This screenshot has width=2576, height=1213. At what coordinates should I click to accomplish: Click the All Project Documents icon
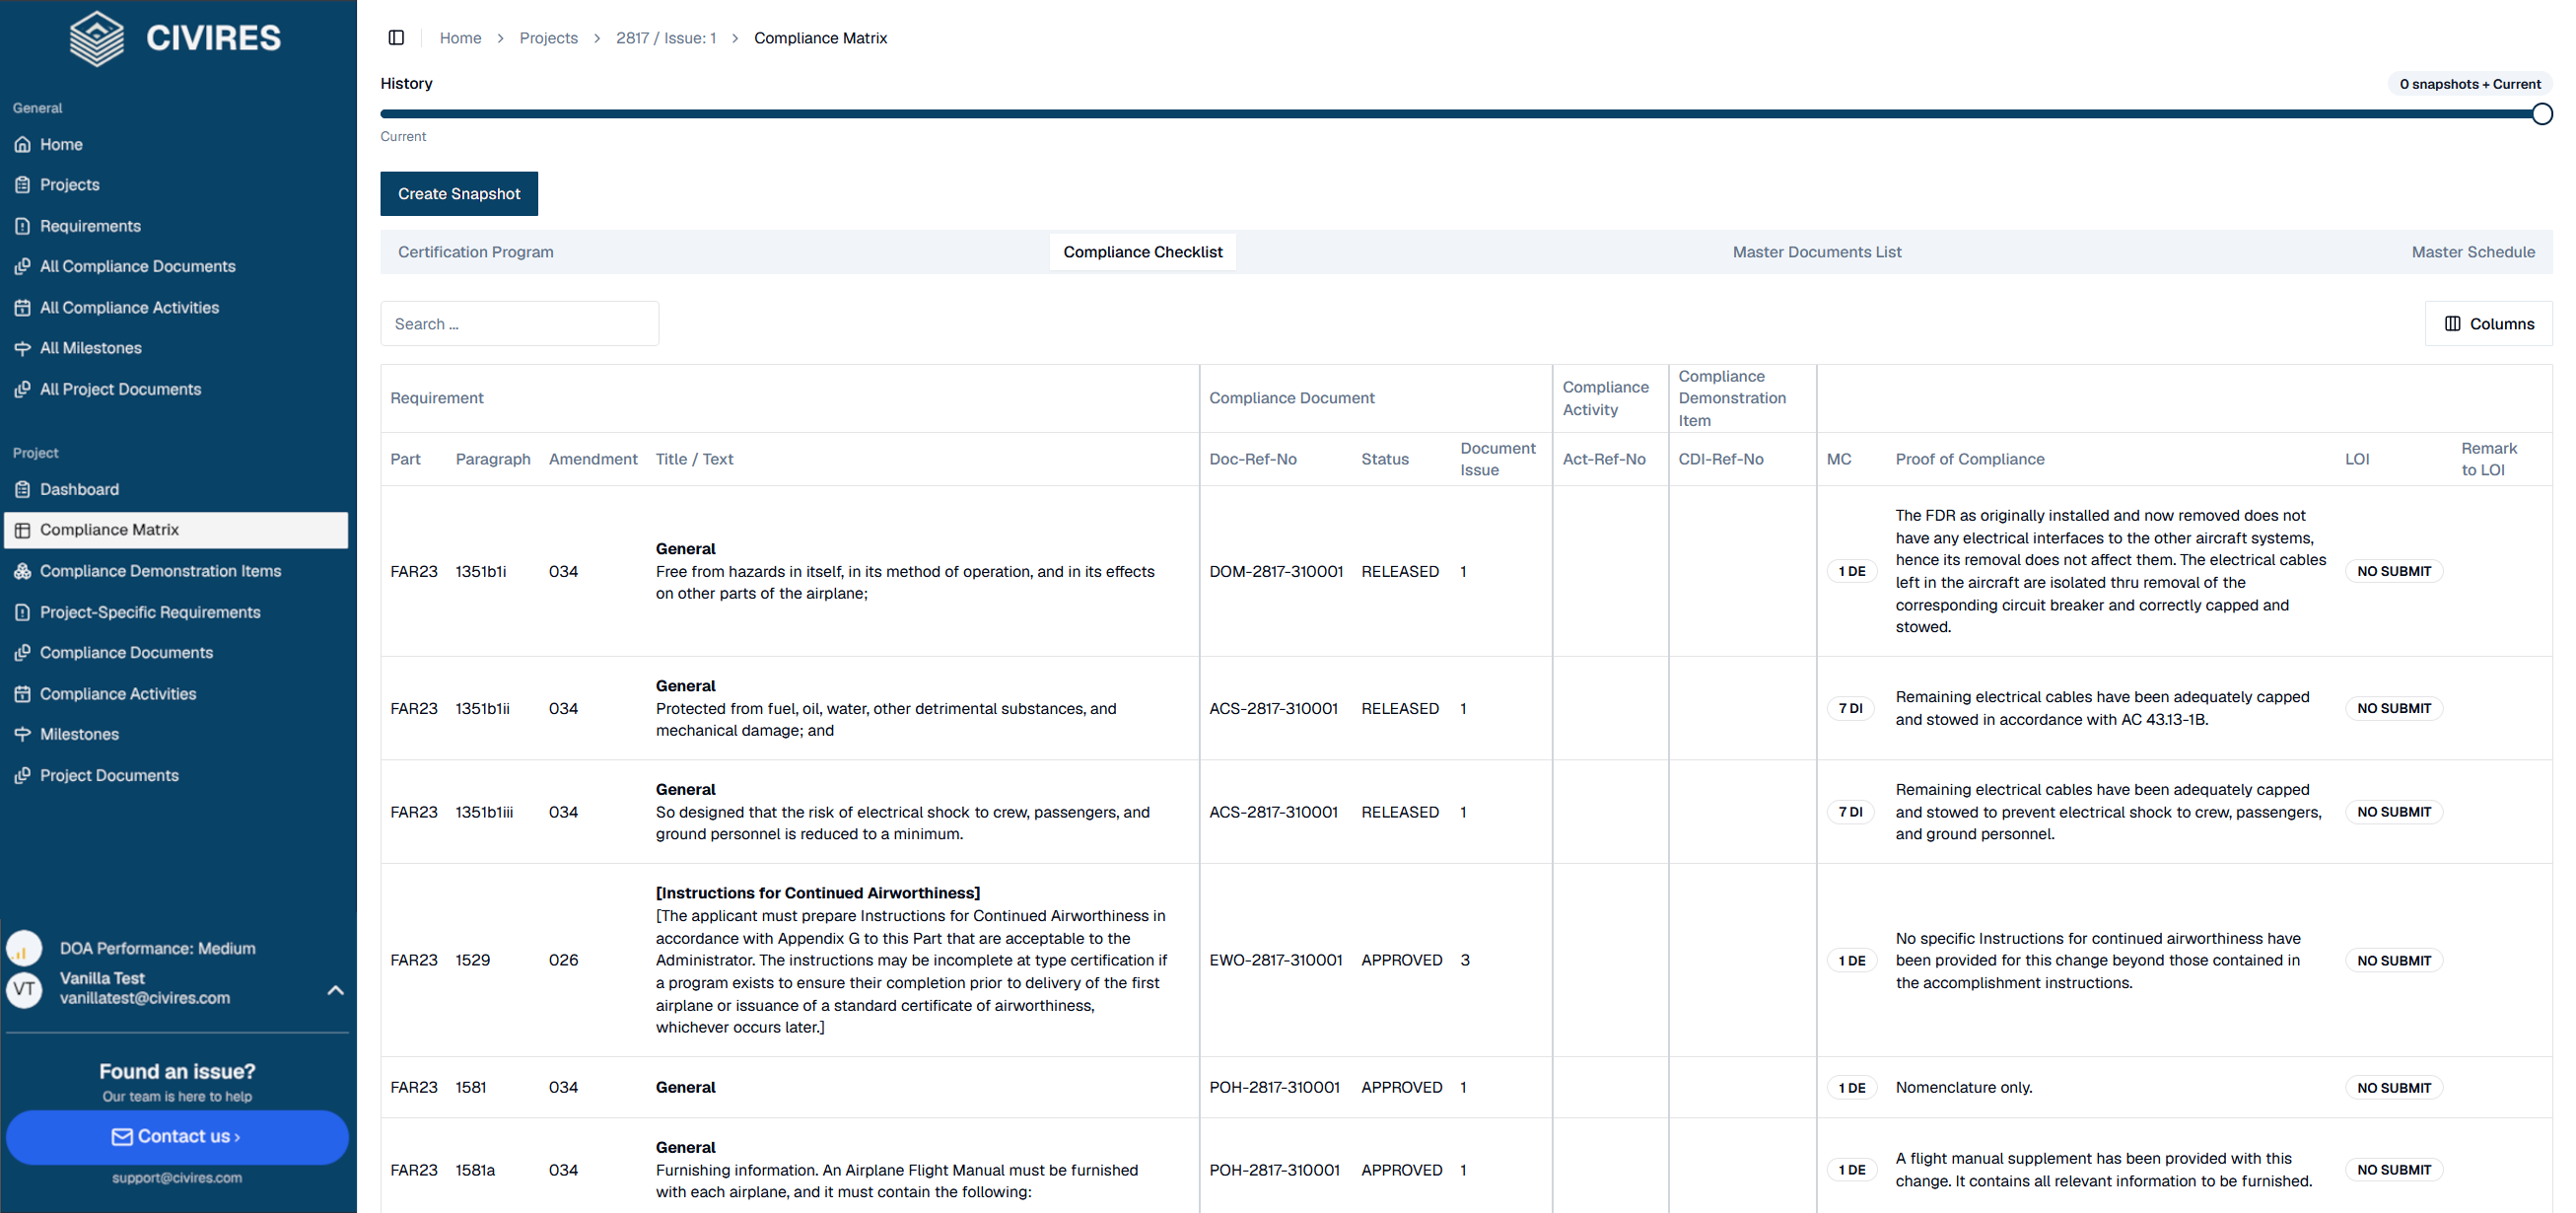[x=22, y=389]
